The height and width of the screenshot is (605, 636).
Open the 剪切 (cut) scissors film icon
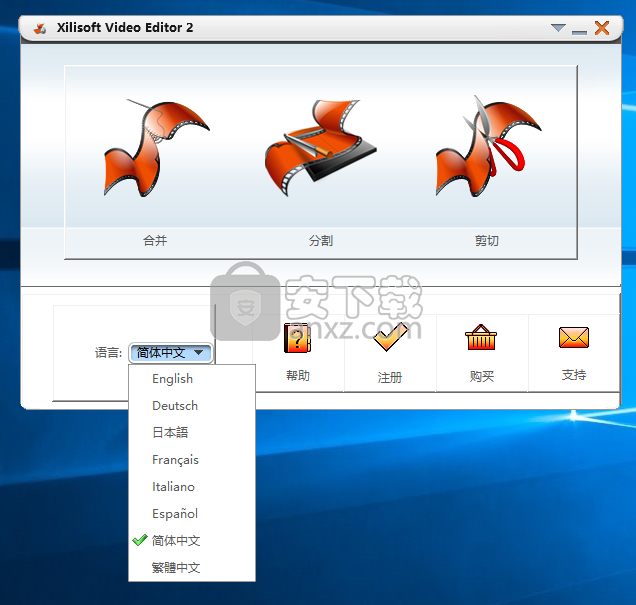click(488, 147)
